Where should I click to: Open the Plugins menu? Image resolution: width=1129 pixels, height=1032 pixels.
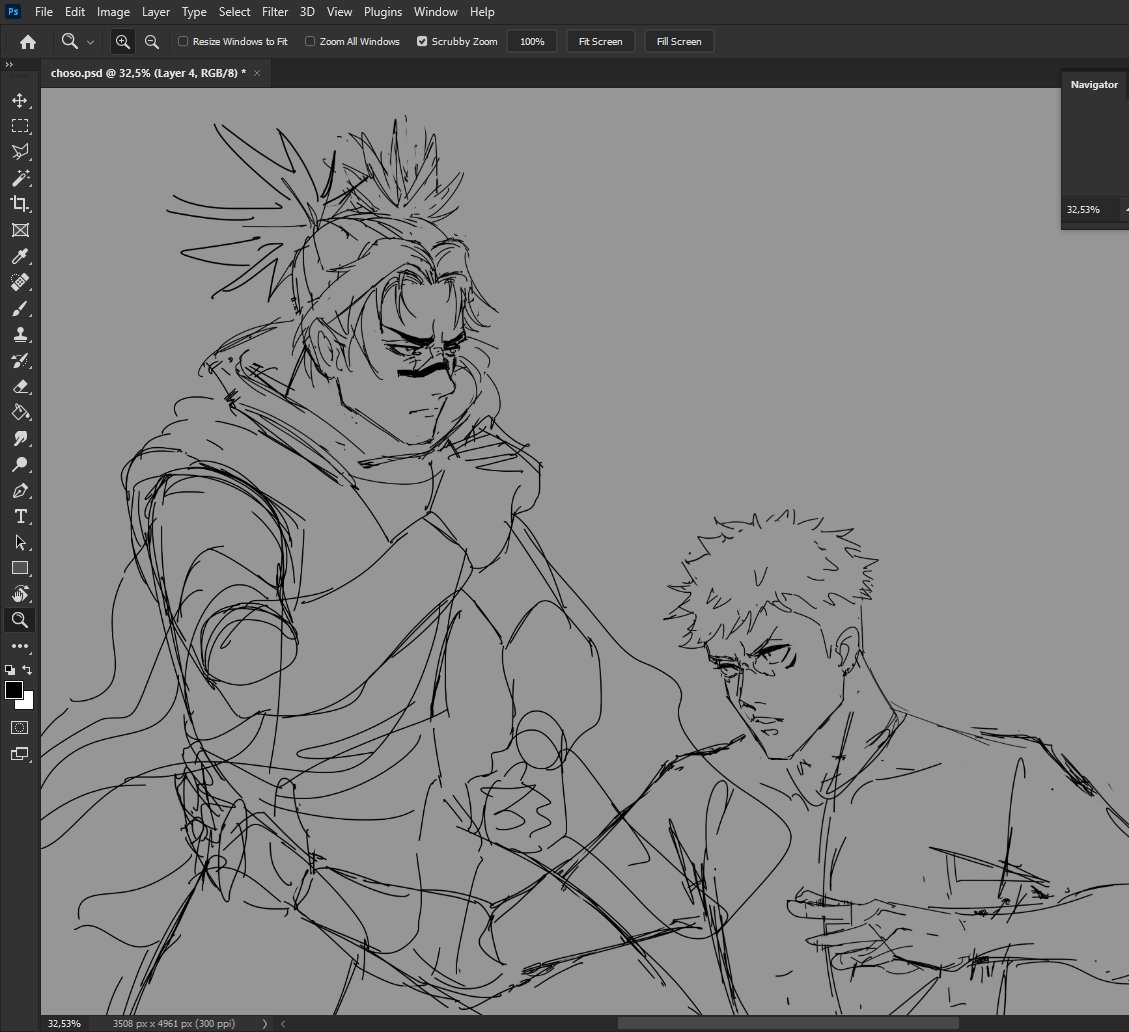click(383, 12)
